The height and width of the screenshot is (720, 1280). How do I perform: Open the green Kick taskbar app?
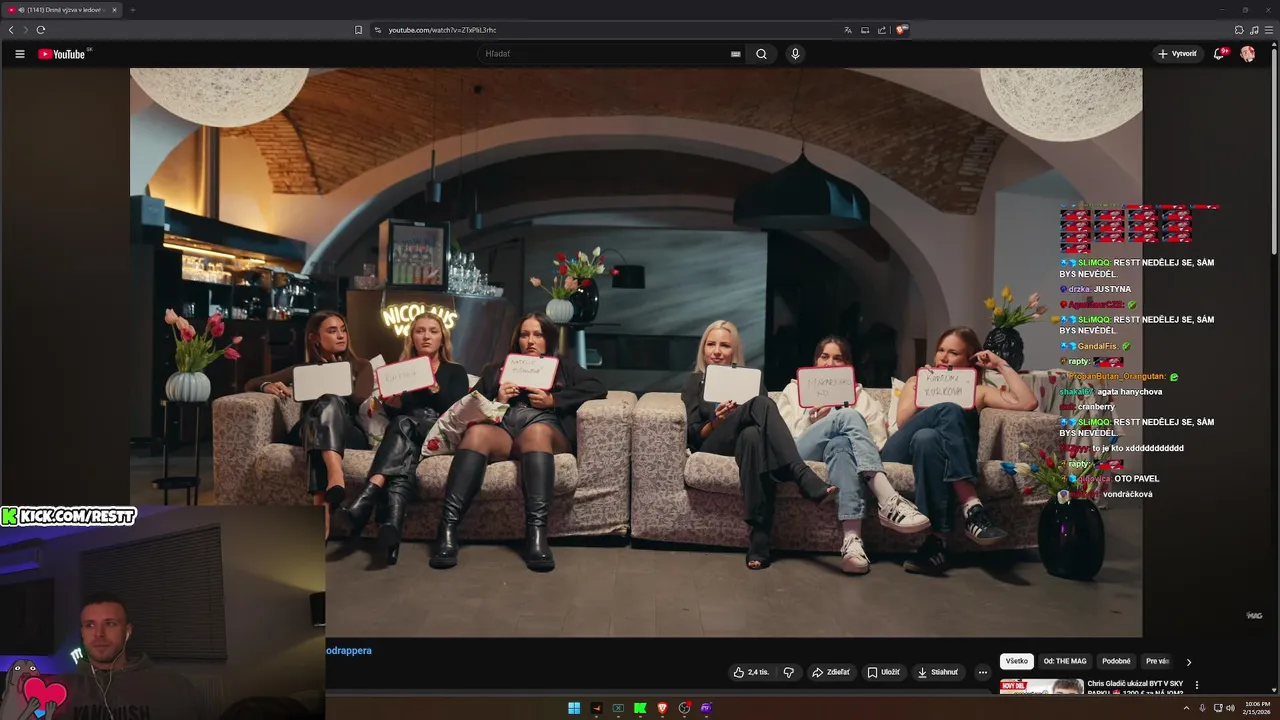(640, 708)
